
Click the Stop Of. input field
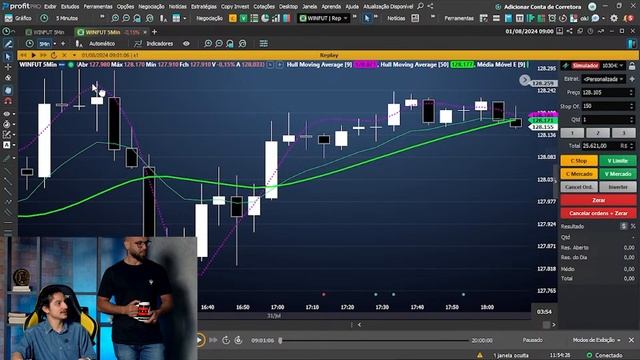click(x=607, y=106)
